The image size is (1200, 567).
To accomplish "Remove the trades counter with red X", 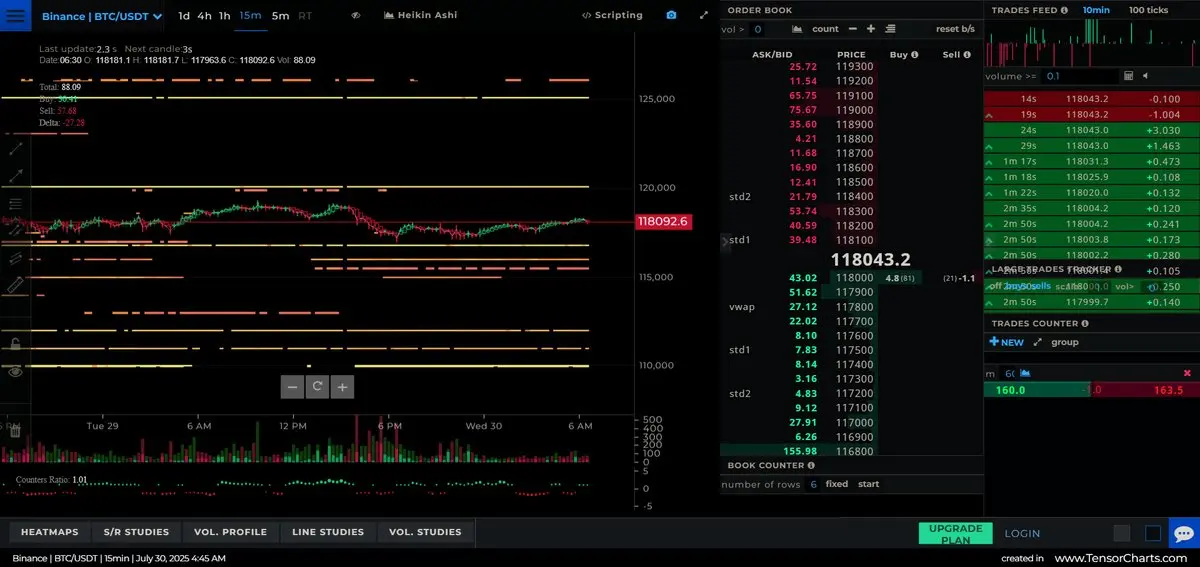I will click(x=1188, y=372).
